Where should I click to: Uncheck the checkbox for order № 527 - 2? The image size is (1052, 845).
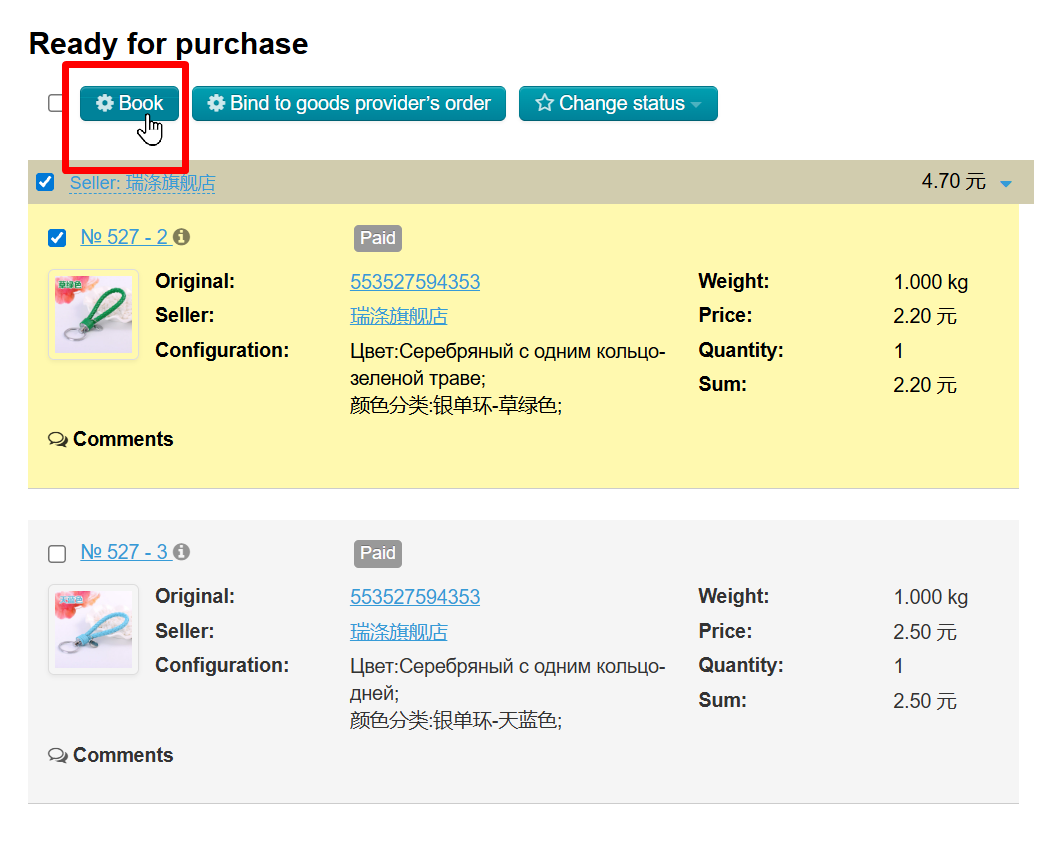[57, 238]
